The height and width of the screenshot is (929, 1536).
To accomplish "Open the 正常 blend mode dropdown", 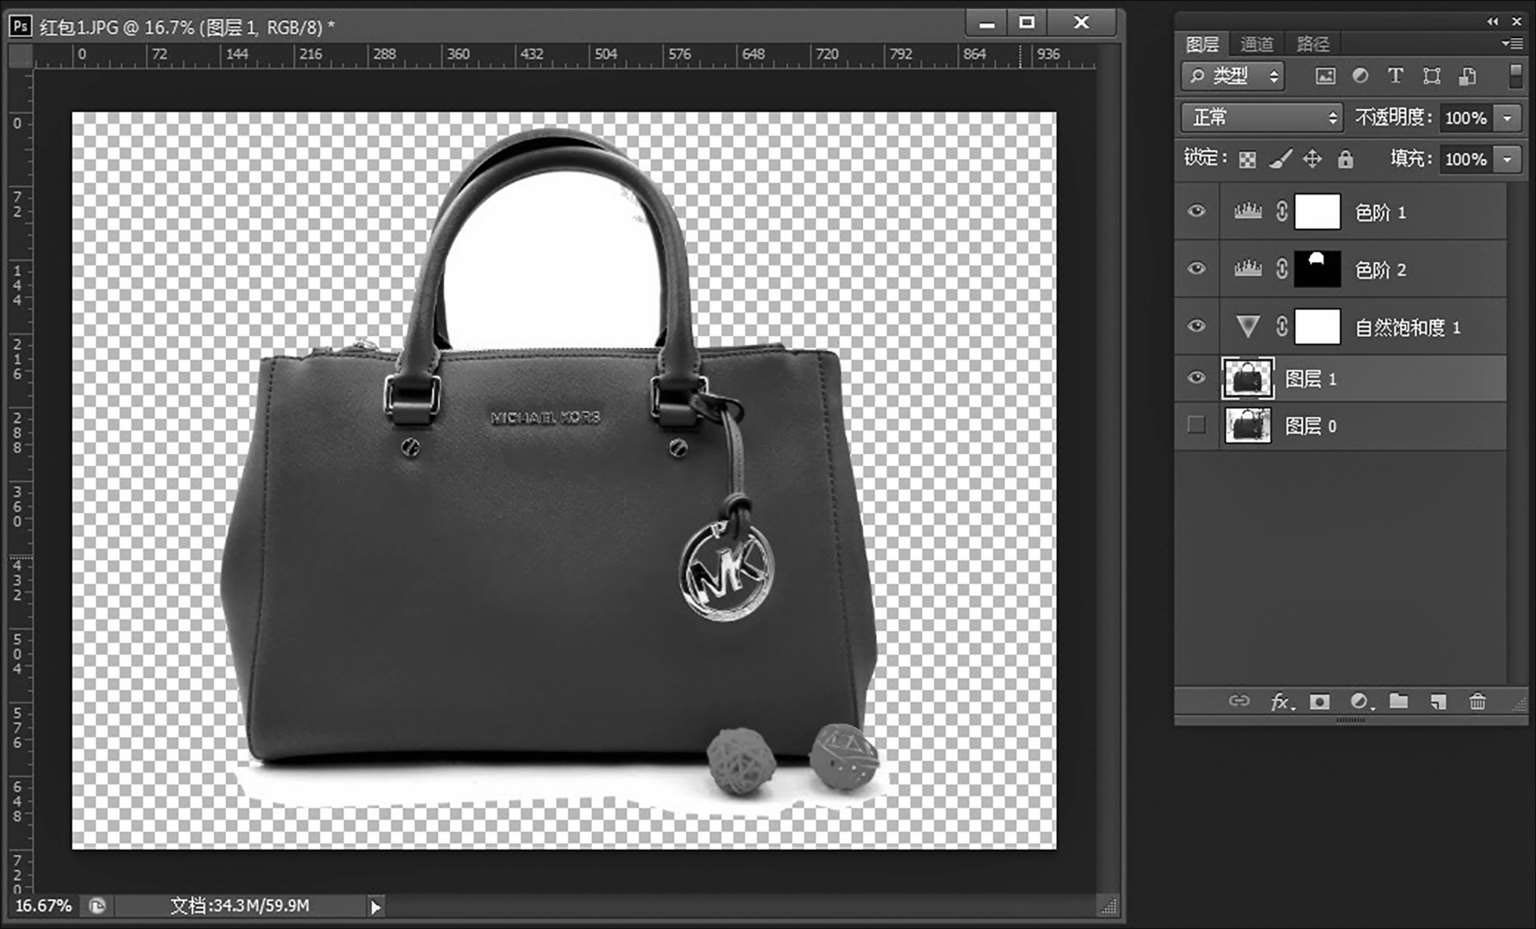I will pyautogui.click(x=1262, y=118).
